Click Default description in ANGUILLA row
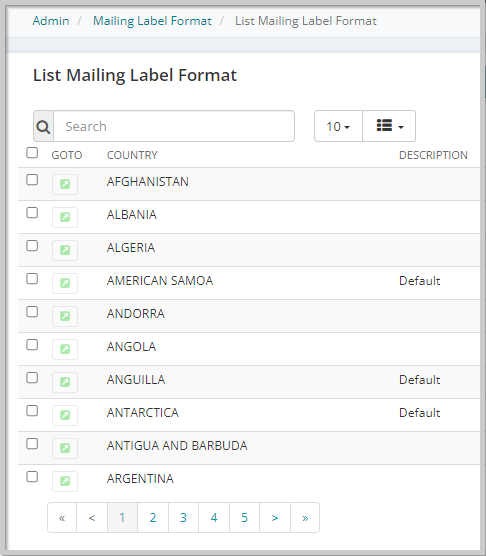This screenshot has width=486, height=556. tap(420, 379)
